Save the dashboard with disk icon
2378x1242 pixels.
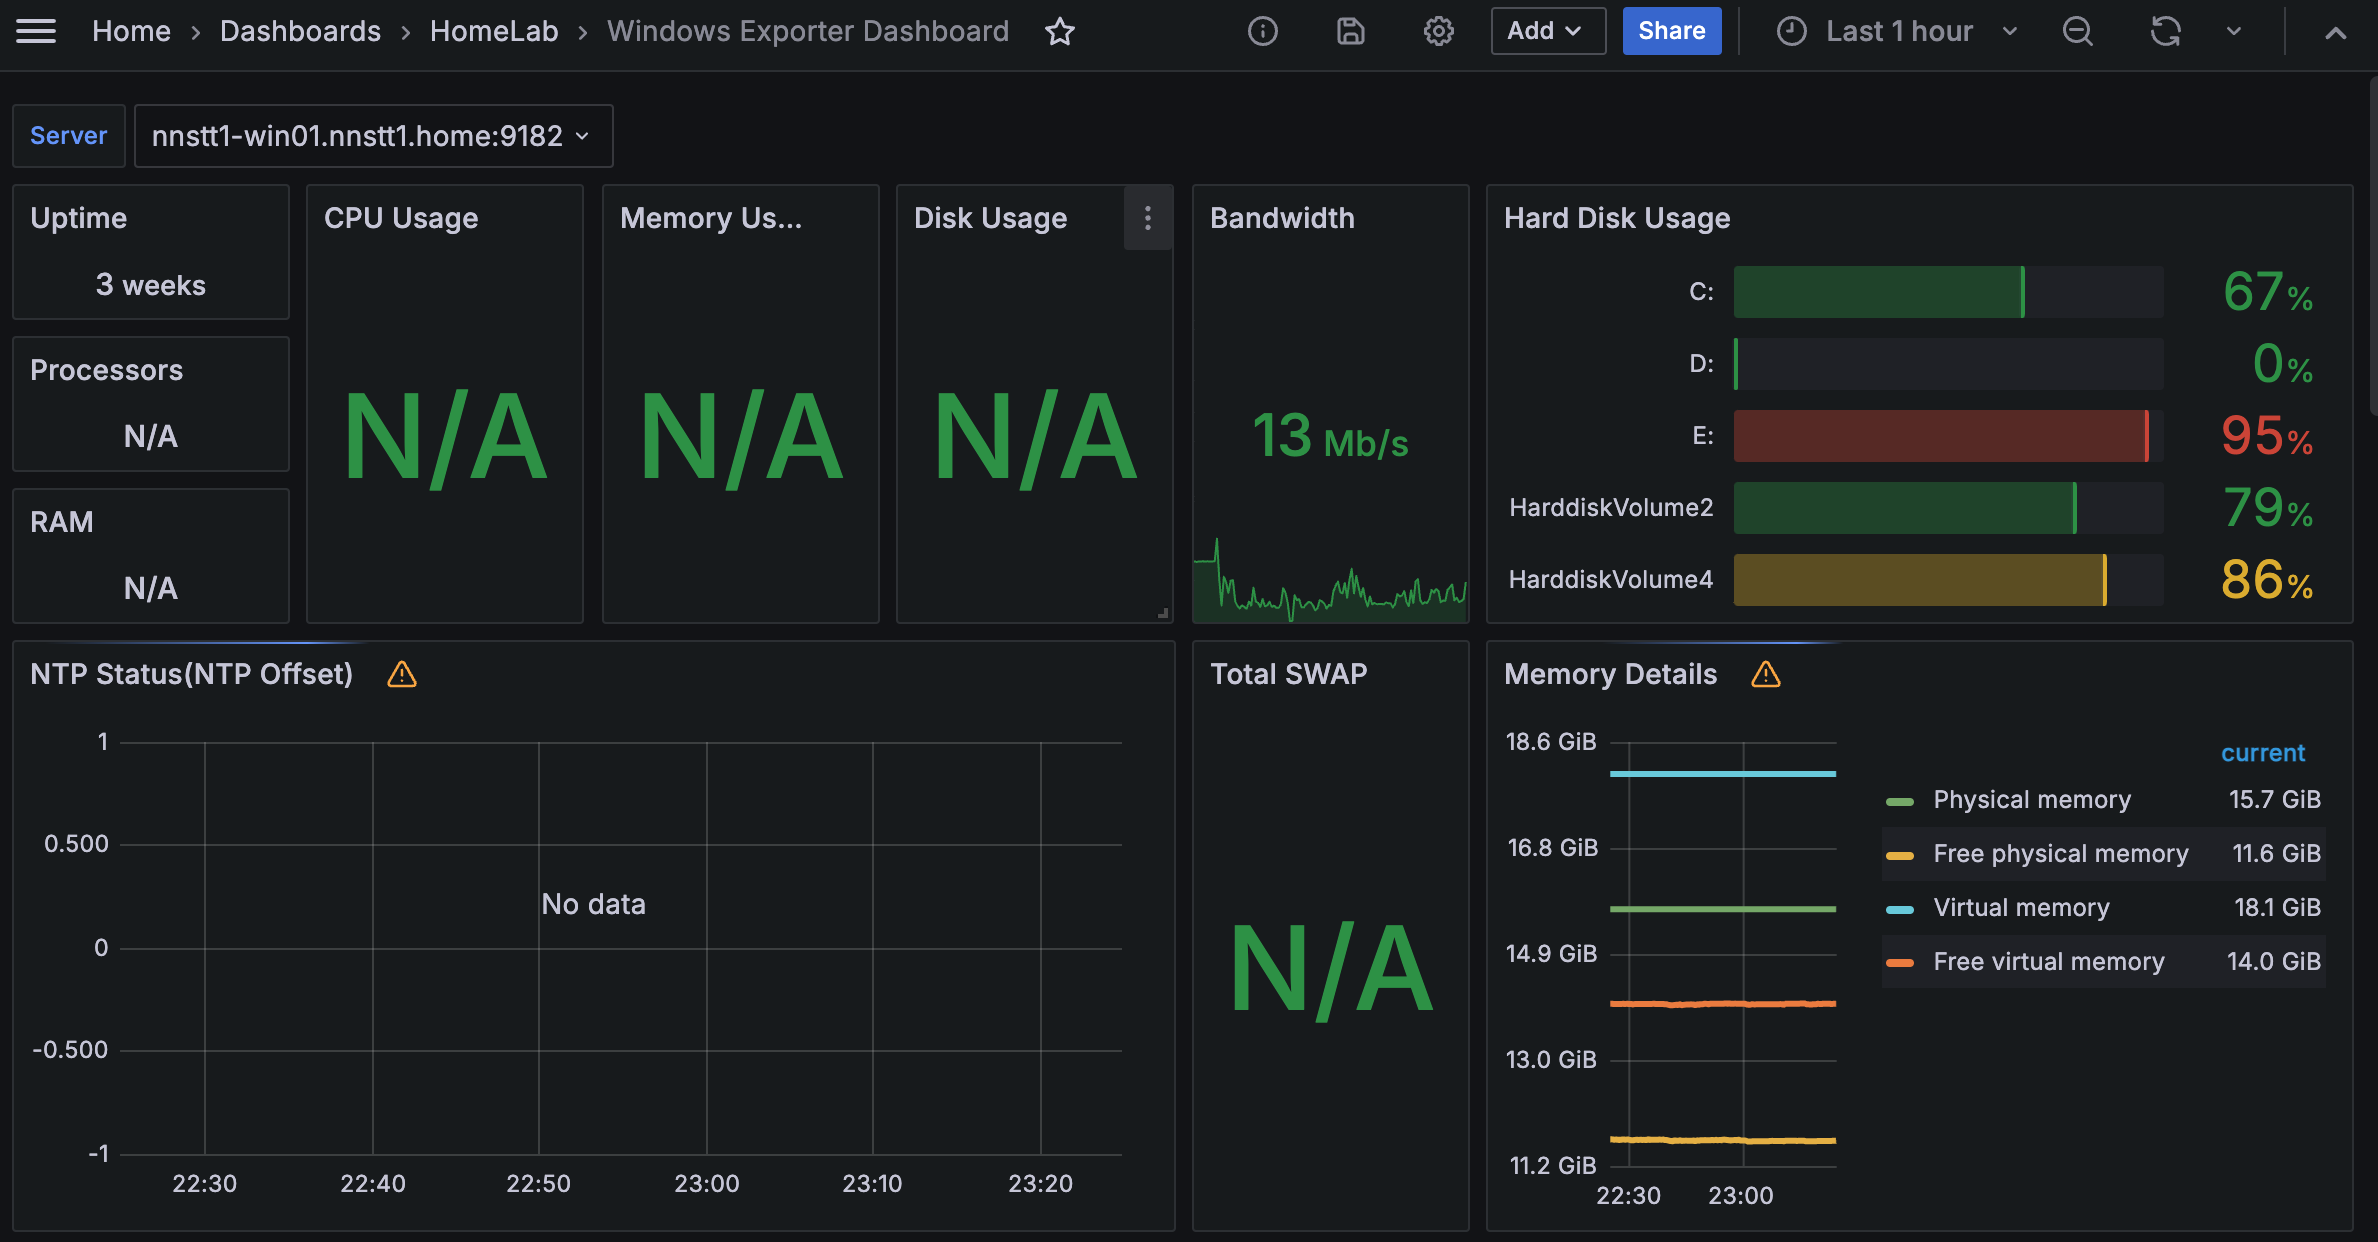coord(1350,32)
